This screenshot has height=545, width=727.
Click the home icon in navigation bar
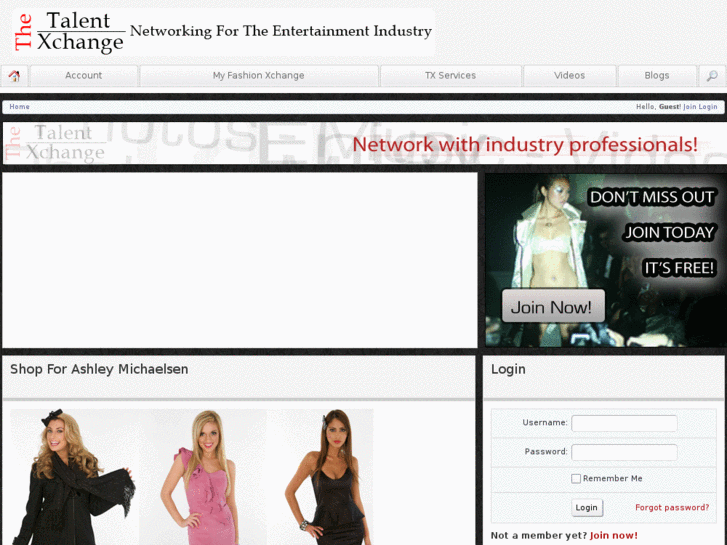(x=14, y=76)
